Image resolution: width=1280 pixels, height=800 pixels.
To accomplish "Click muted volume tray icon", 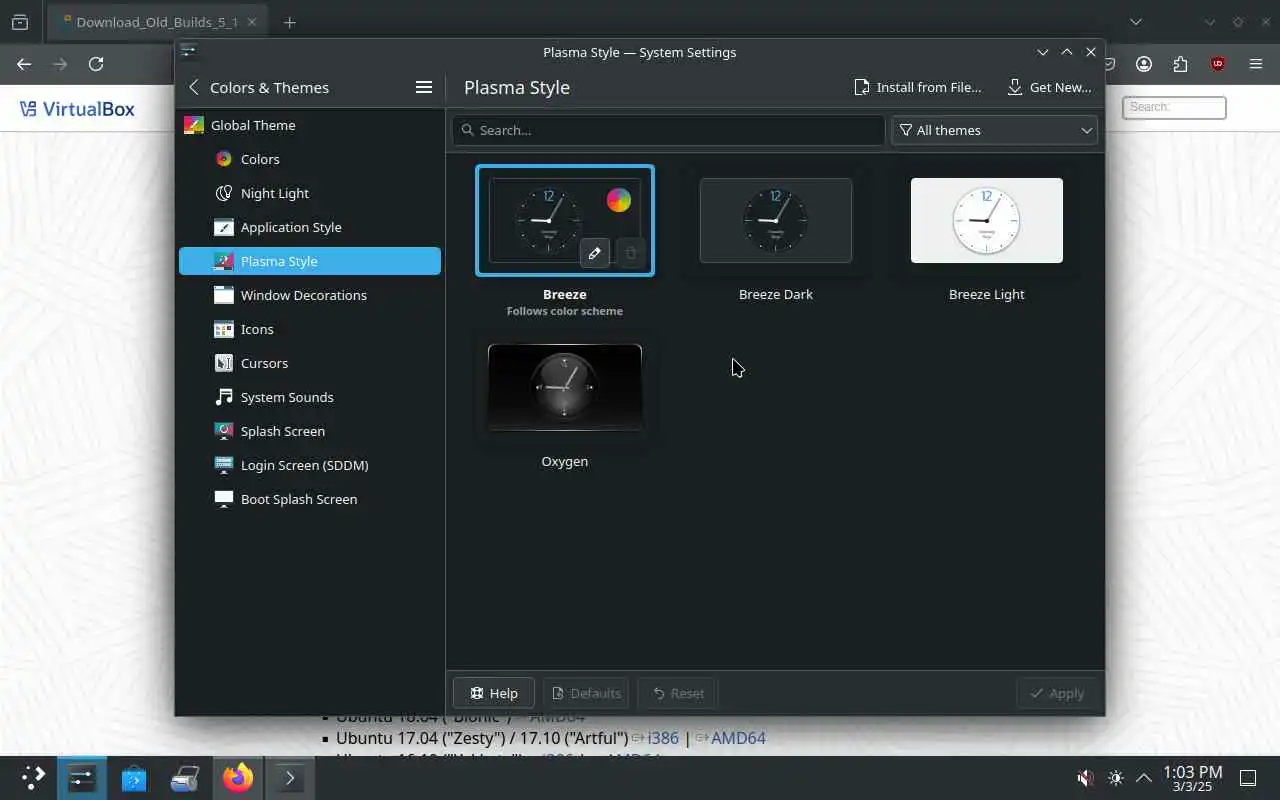I will tap(1085, 778).
